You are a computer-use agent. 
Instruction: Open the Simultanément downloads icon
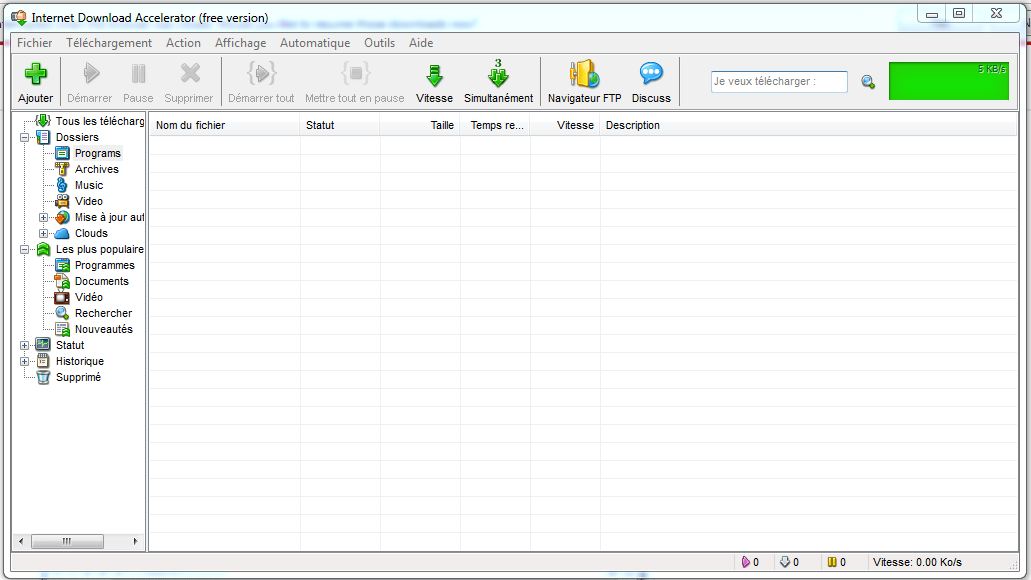[x=498, y=74]
